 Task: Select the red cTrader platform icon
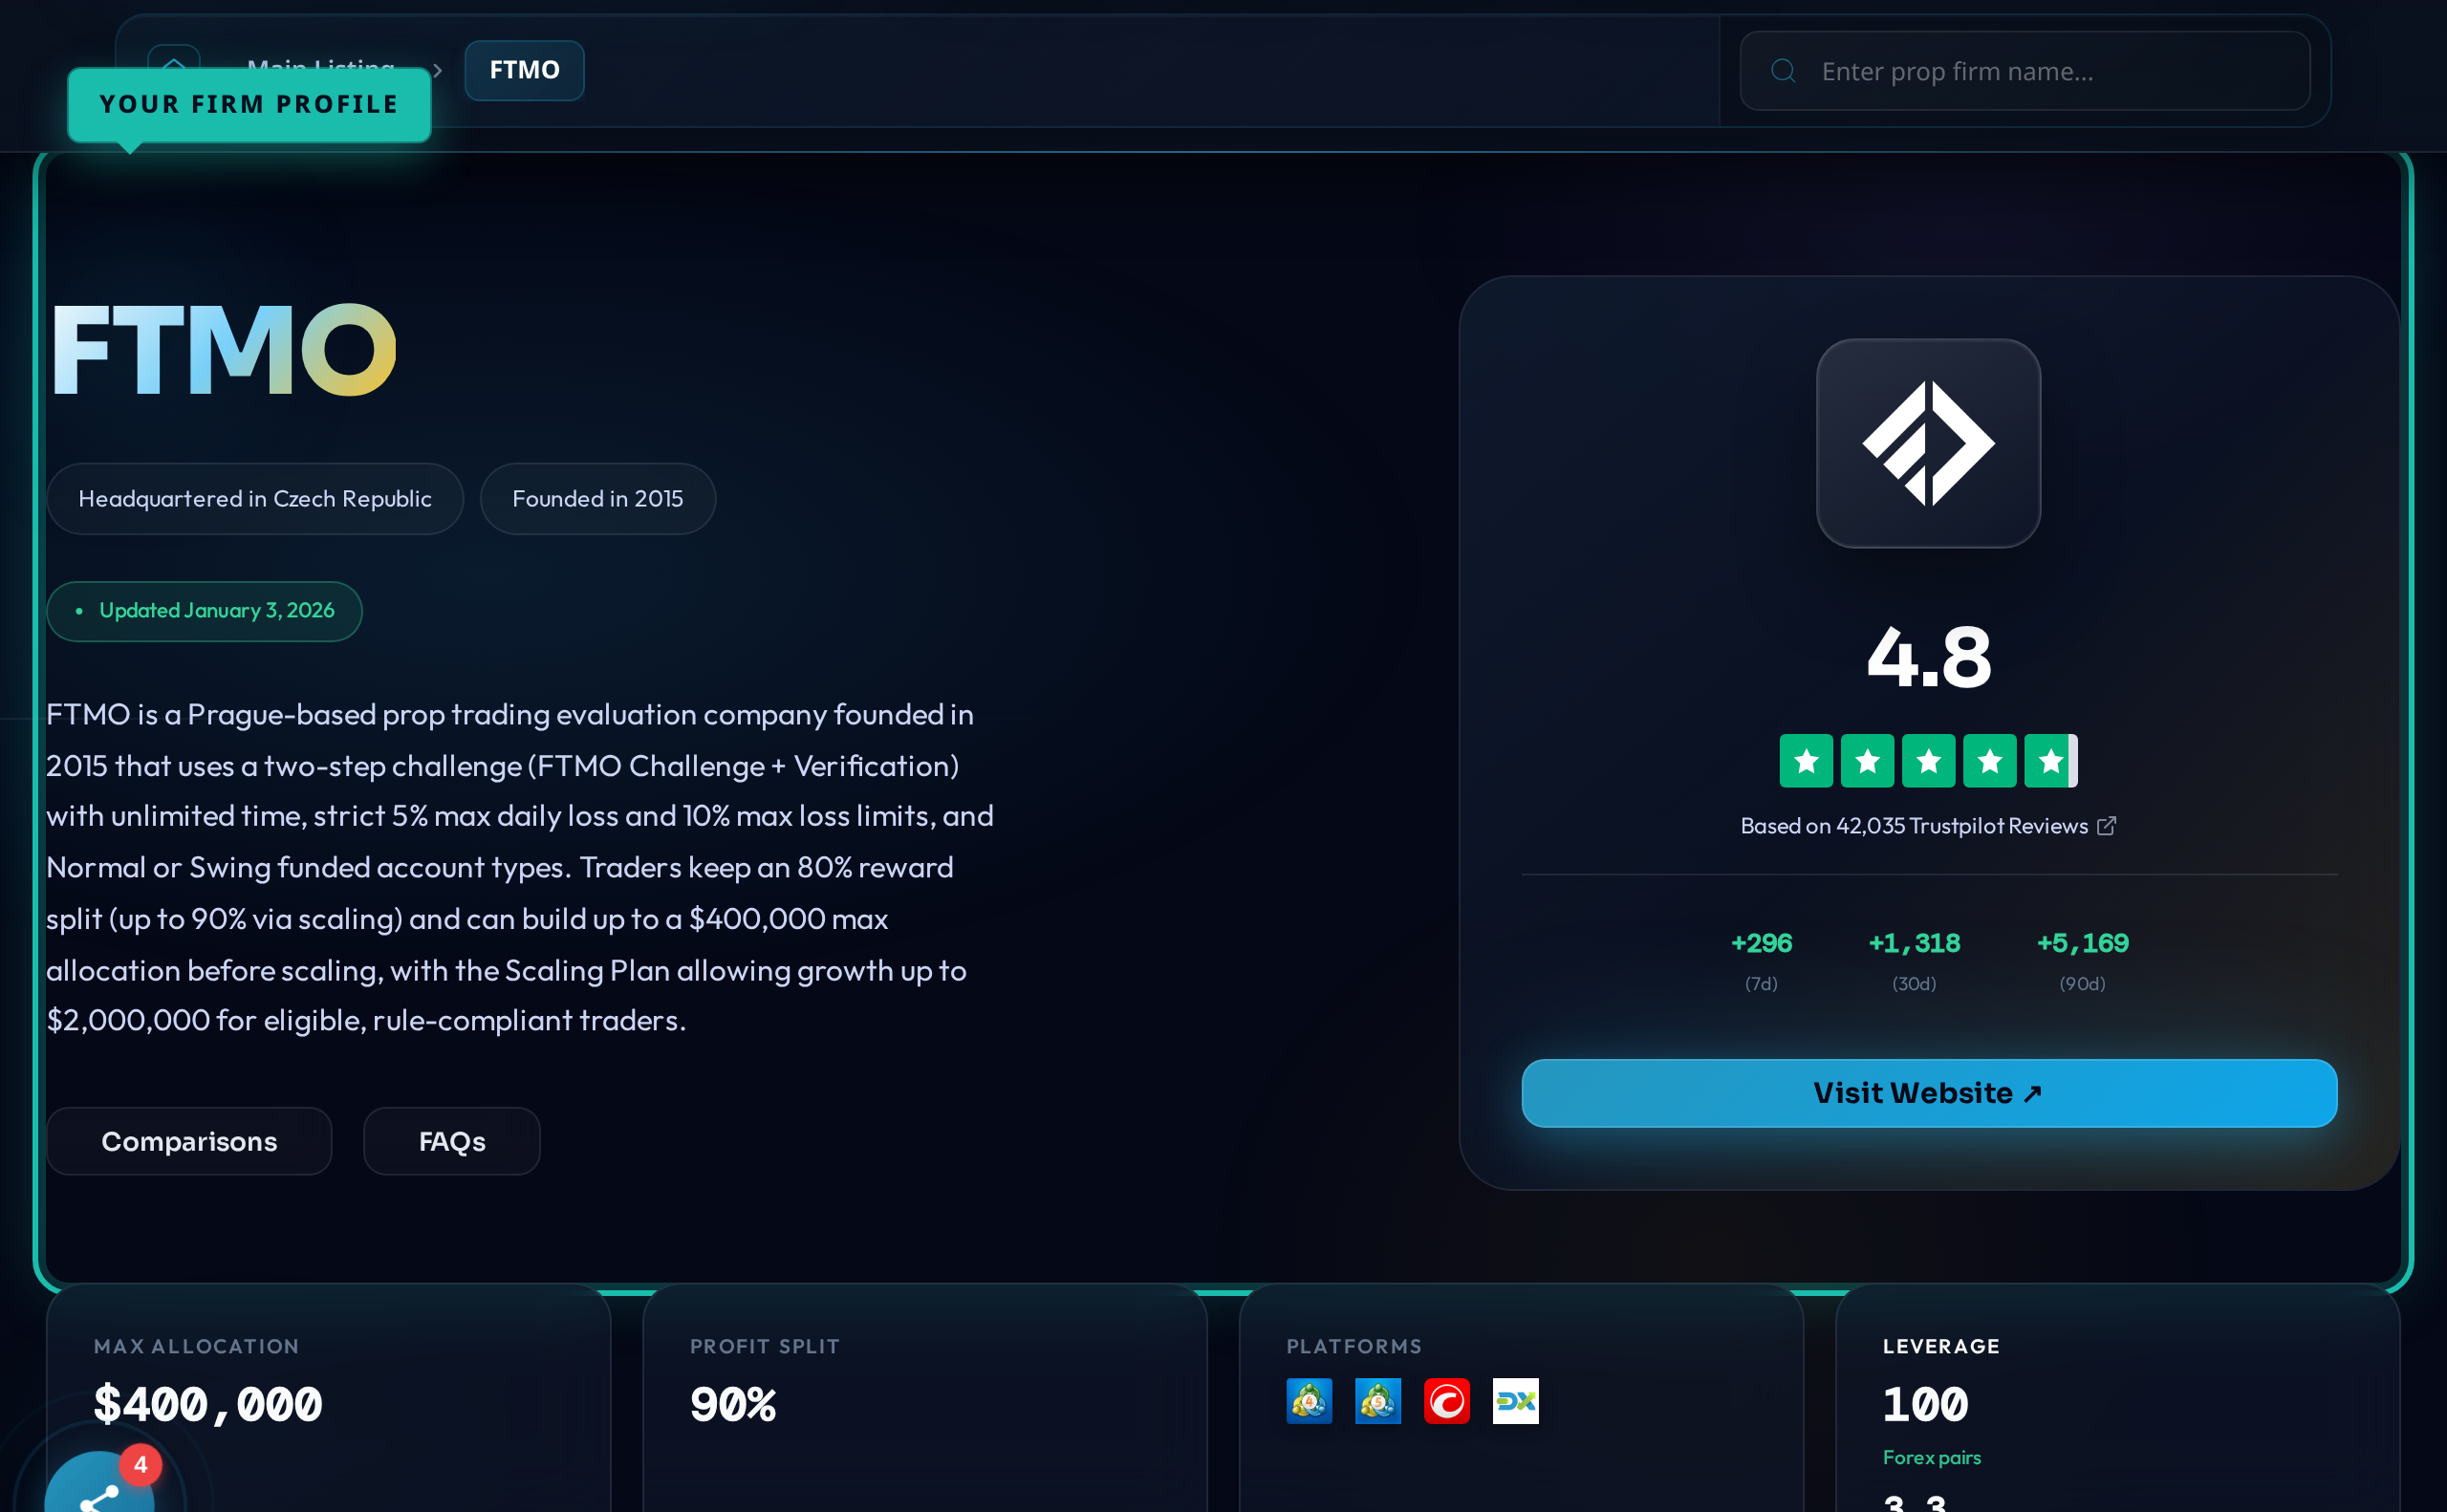pyautogui.click(x=1447, y=1401)
